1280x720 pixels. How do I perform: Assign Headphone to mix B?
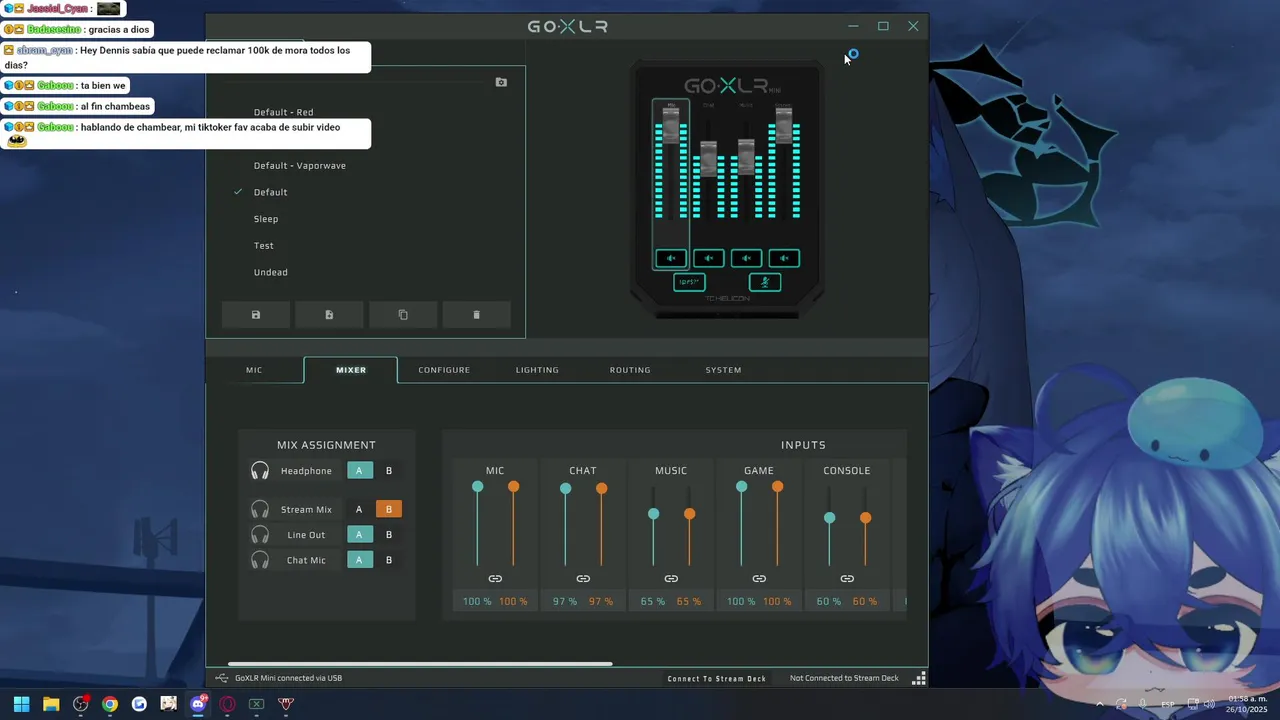[x=389, y=471]
